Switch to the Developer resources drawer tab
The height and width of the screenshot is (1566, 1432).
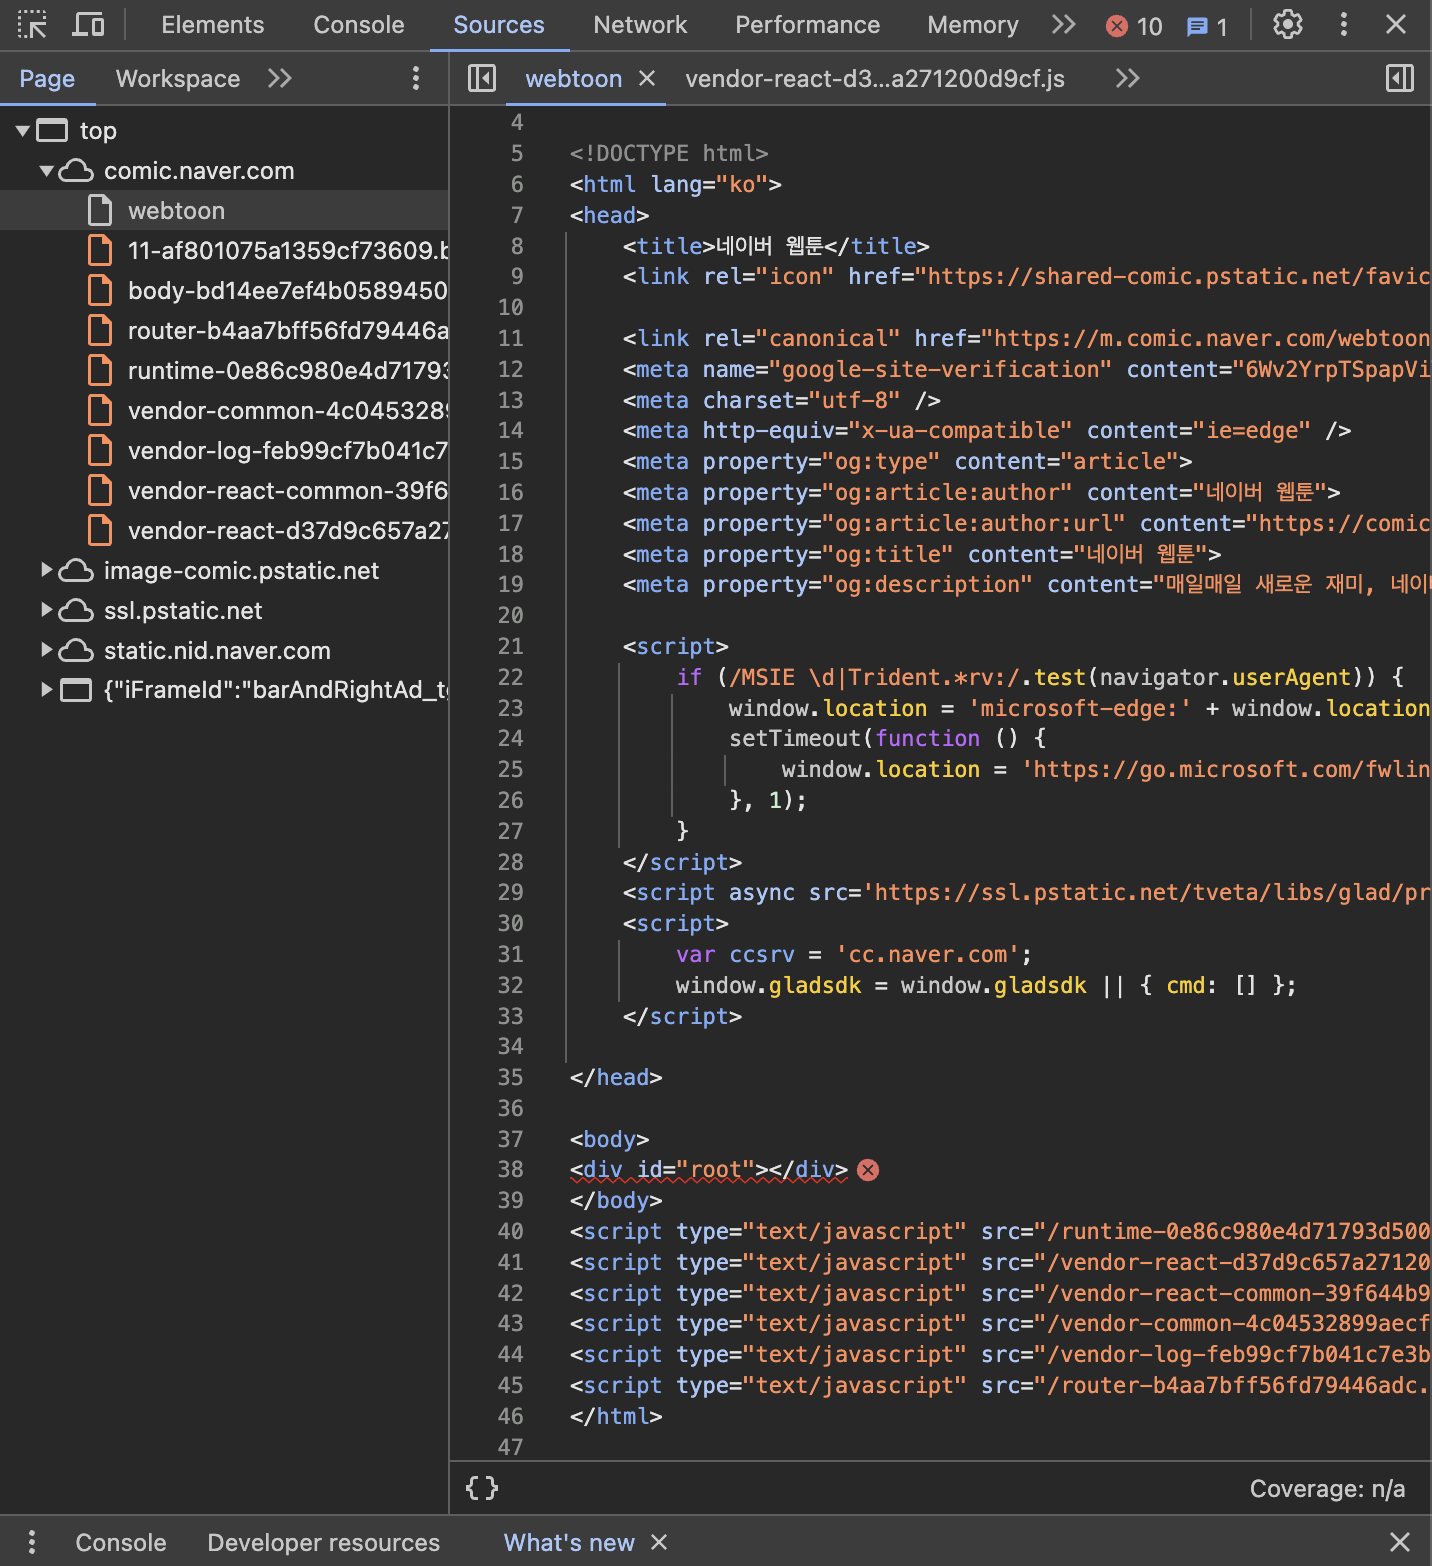pos(324,1542)
